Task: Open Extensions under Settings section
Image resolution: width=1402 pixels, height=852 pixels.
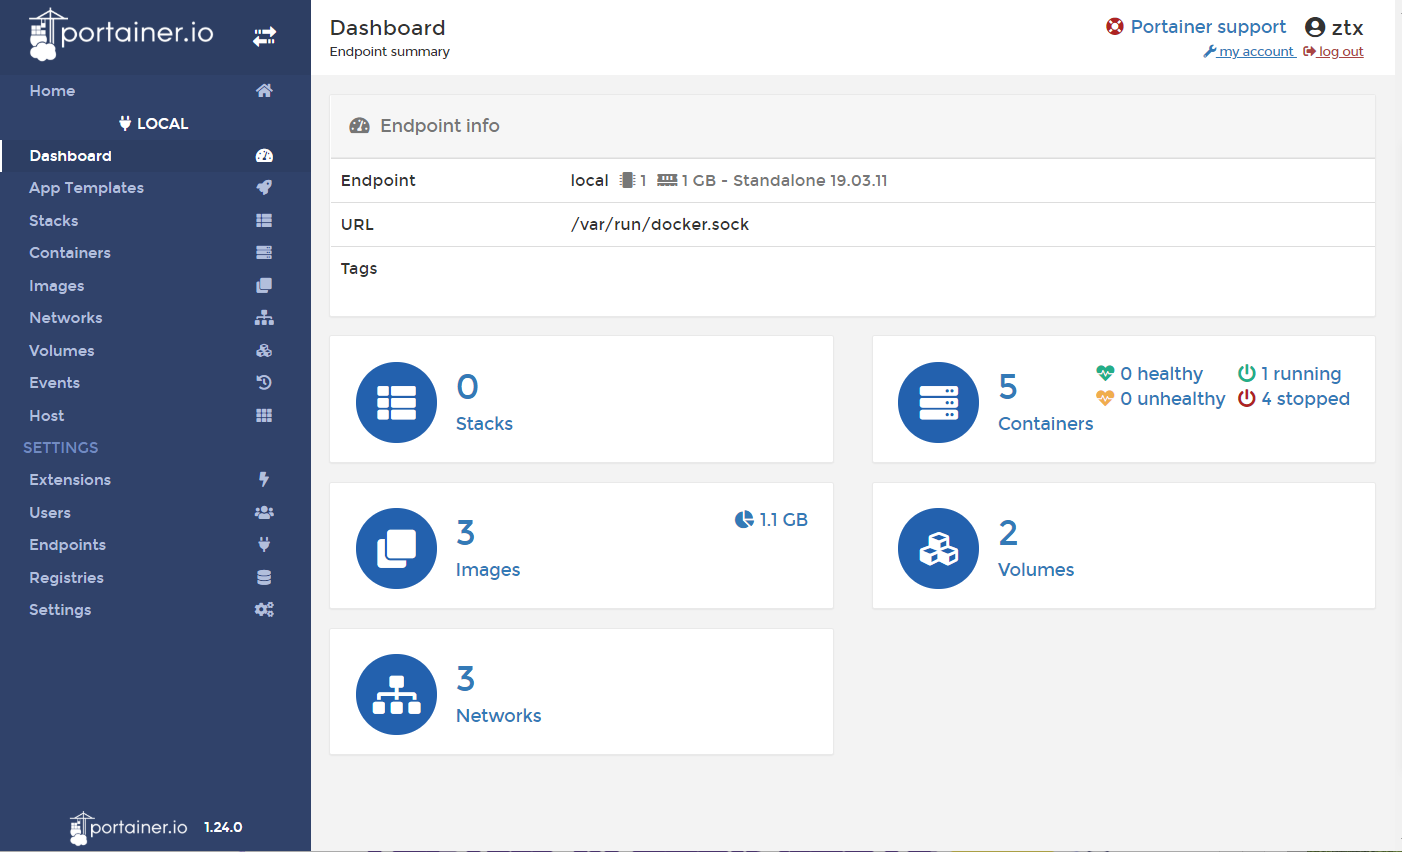Action: pos(155,480)
